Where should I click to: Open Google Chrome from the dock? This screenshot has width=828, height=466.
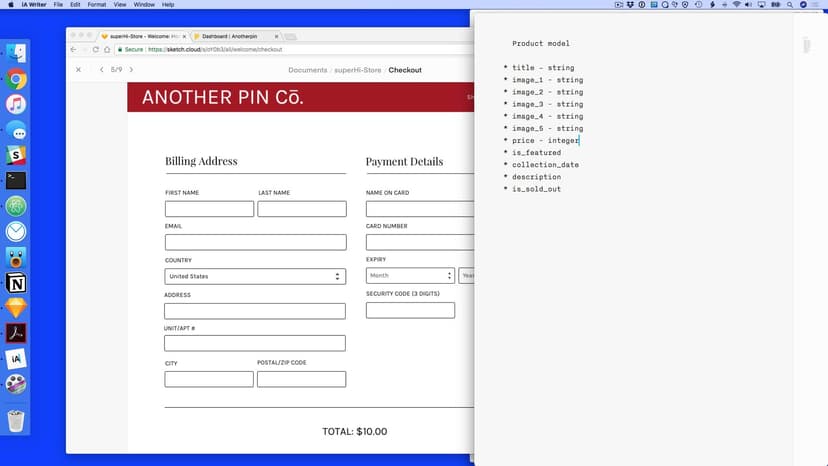16,80
